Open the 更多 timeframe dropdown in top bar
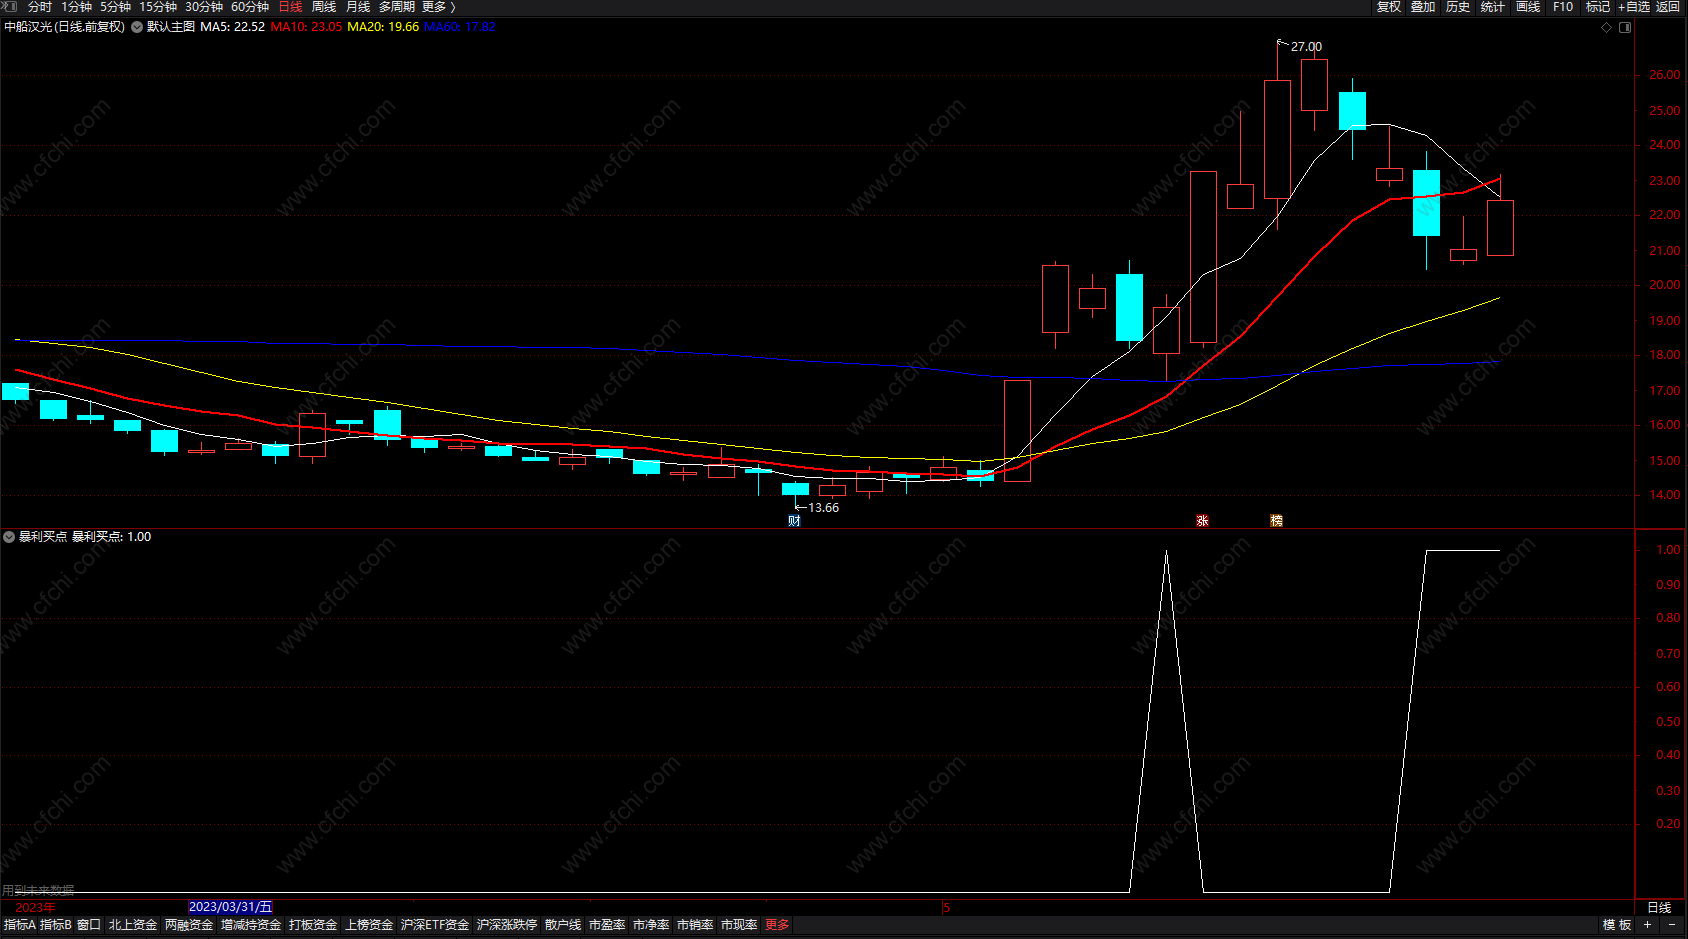 pos(438,7)
